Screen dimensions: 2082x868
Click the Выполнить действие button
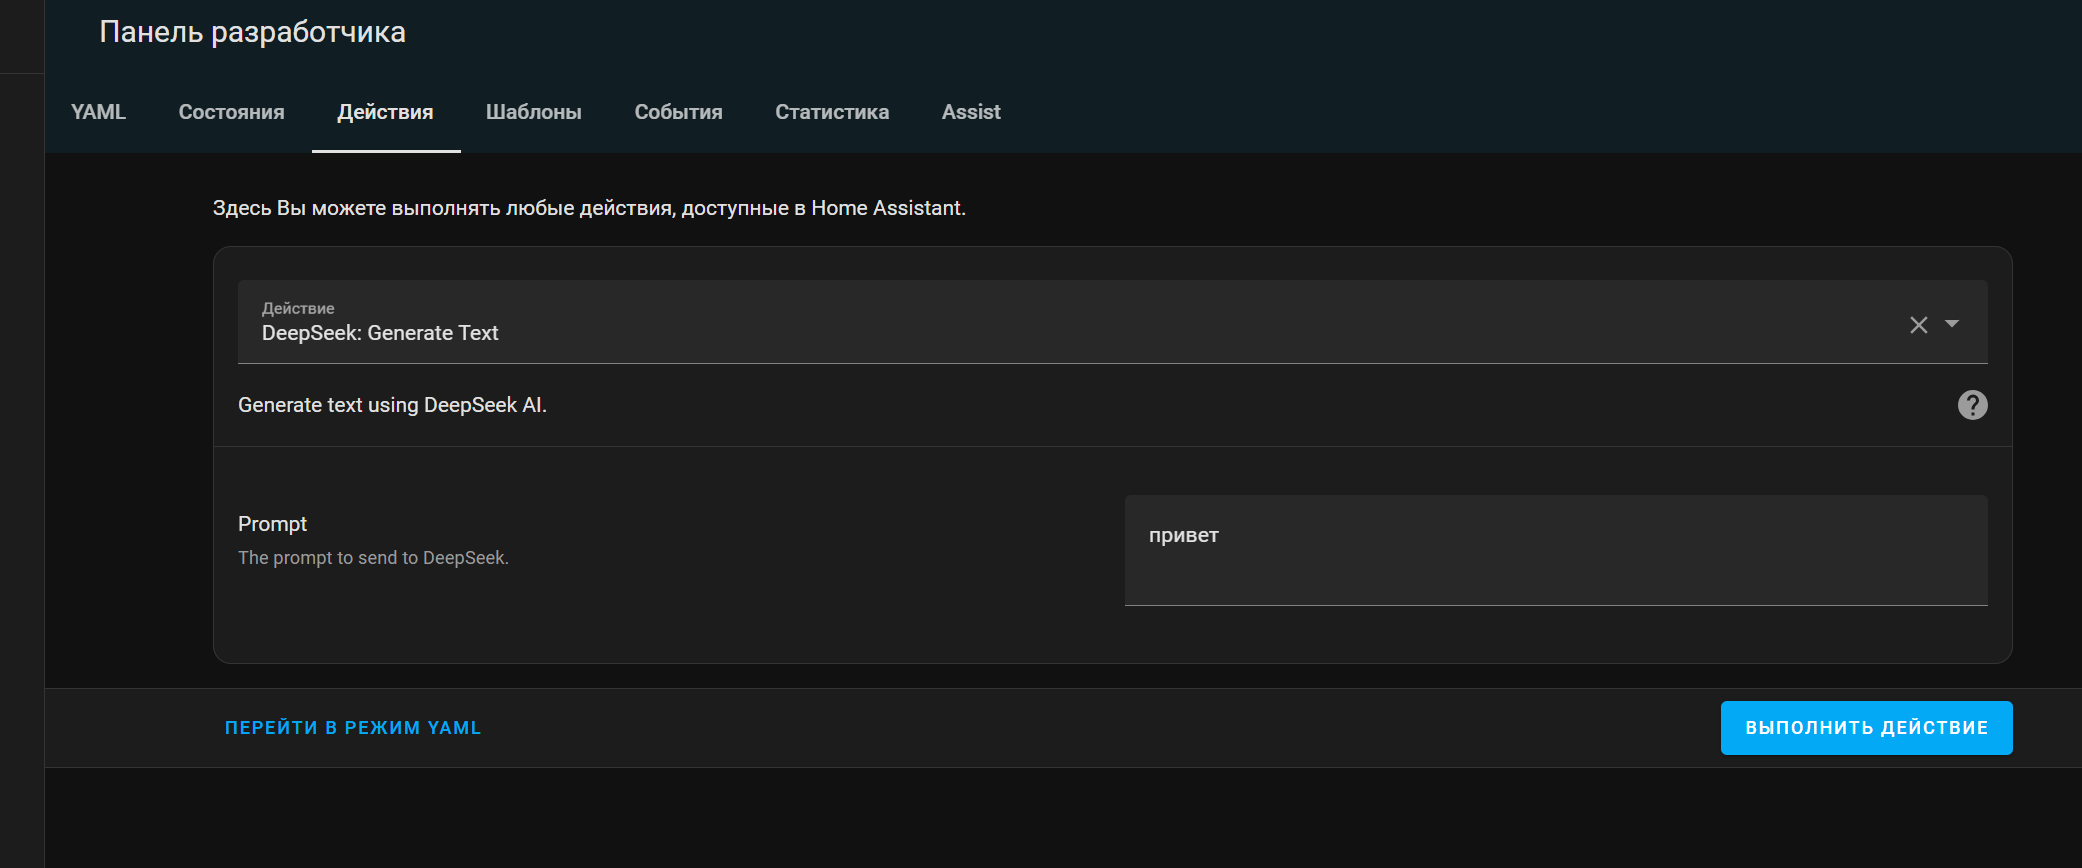[1866, 728]
